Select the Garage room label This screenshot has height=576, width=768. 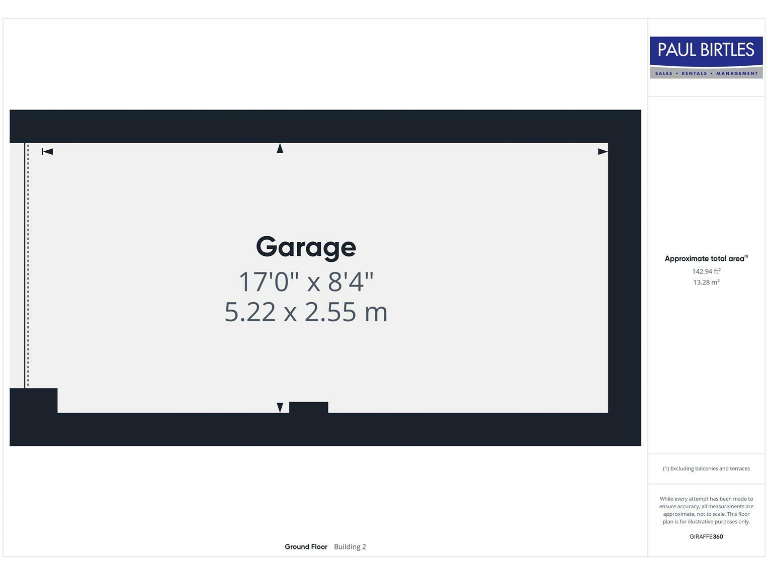click(305, 247)
